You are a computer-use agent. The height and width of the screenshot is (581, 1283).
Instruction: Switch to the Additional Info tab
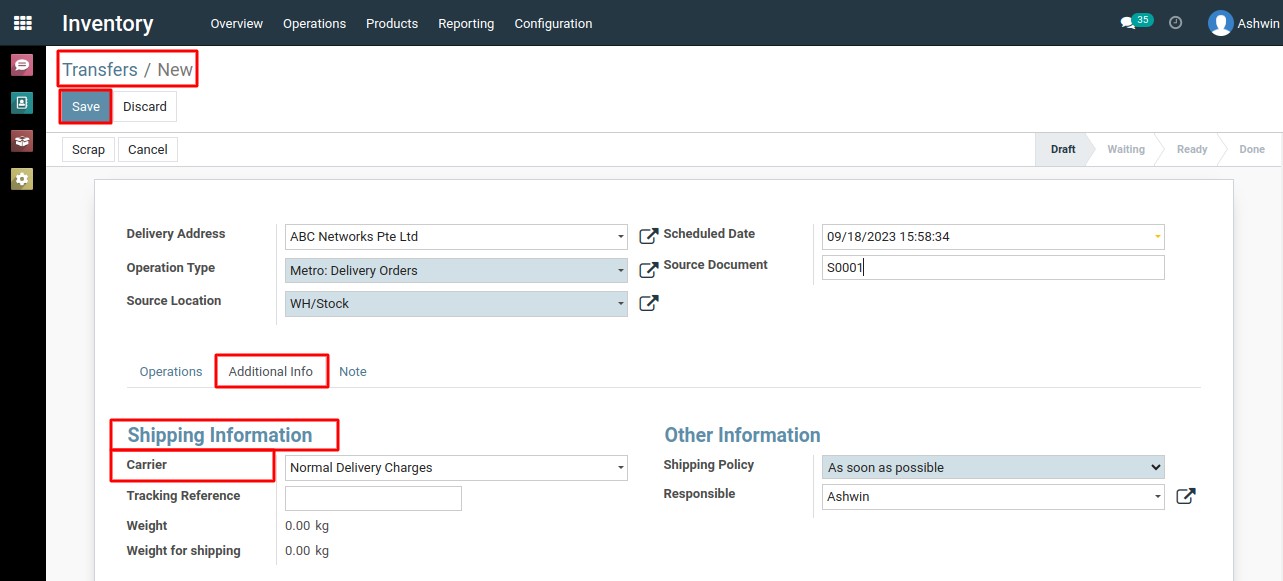coord(271,371)
